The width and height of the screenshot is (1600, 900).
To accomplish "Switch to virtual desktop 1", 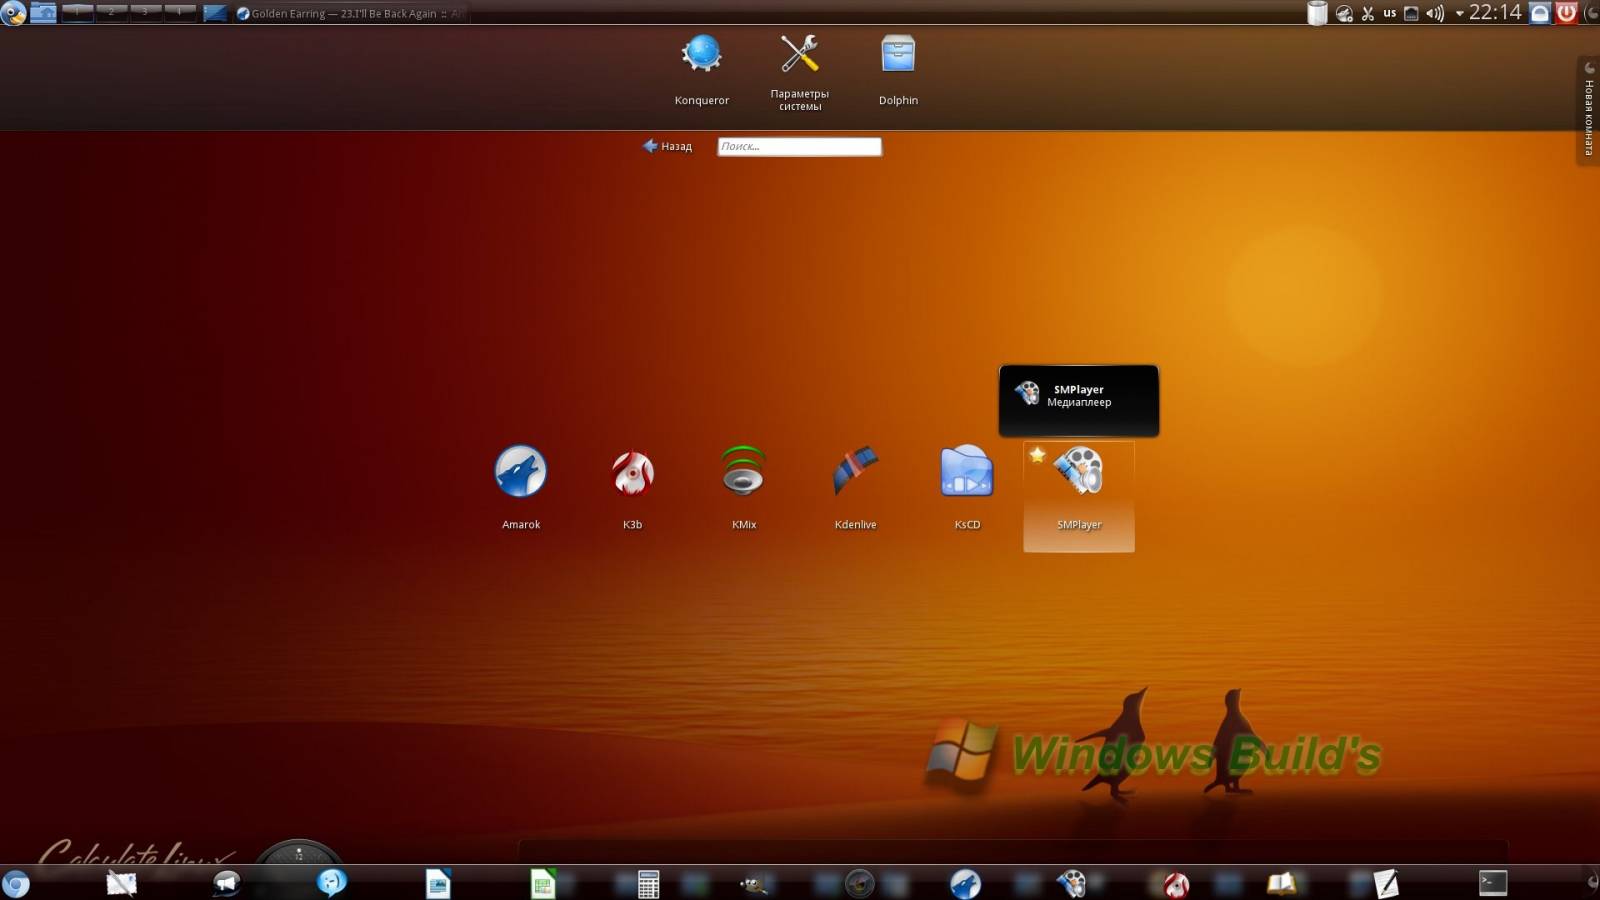I will [78, 13].
